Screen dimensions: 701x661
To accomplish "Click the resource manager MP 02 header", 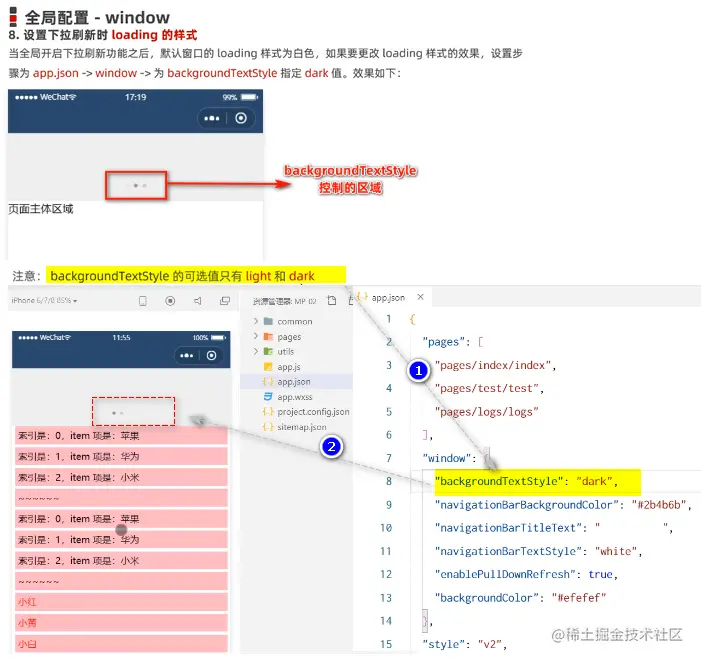I will coord(284,301).
